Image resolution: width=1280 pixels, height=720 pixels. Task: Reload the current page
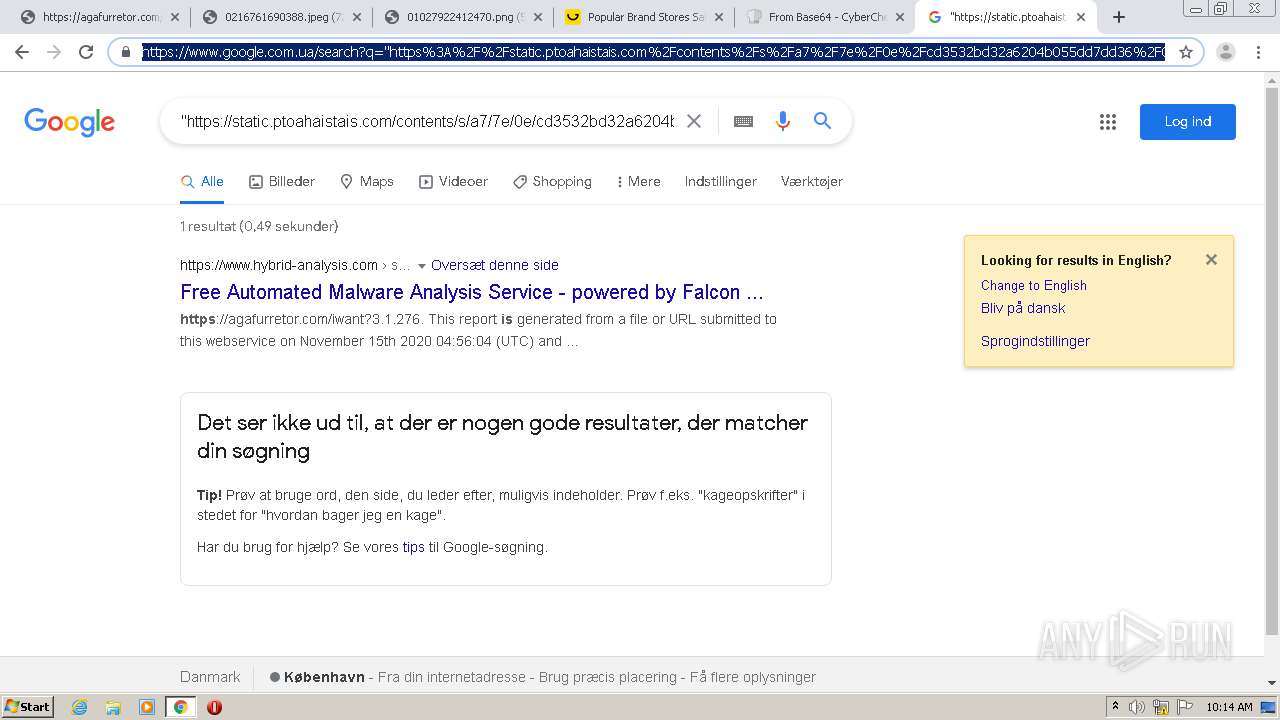[x=86, y=52]
